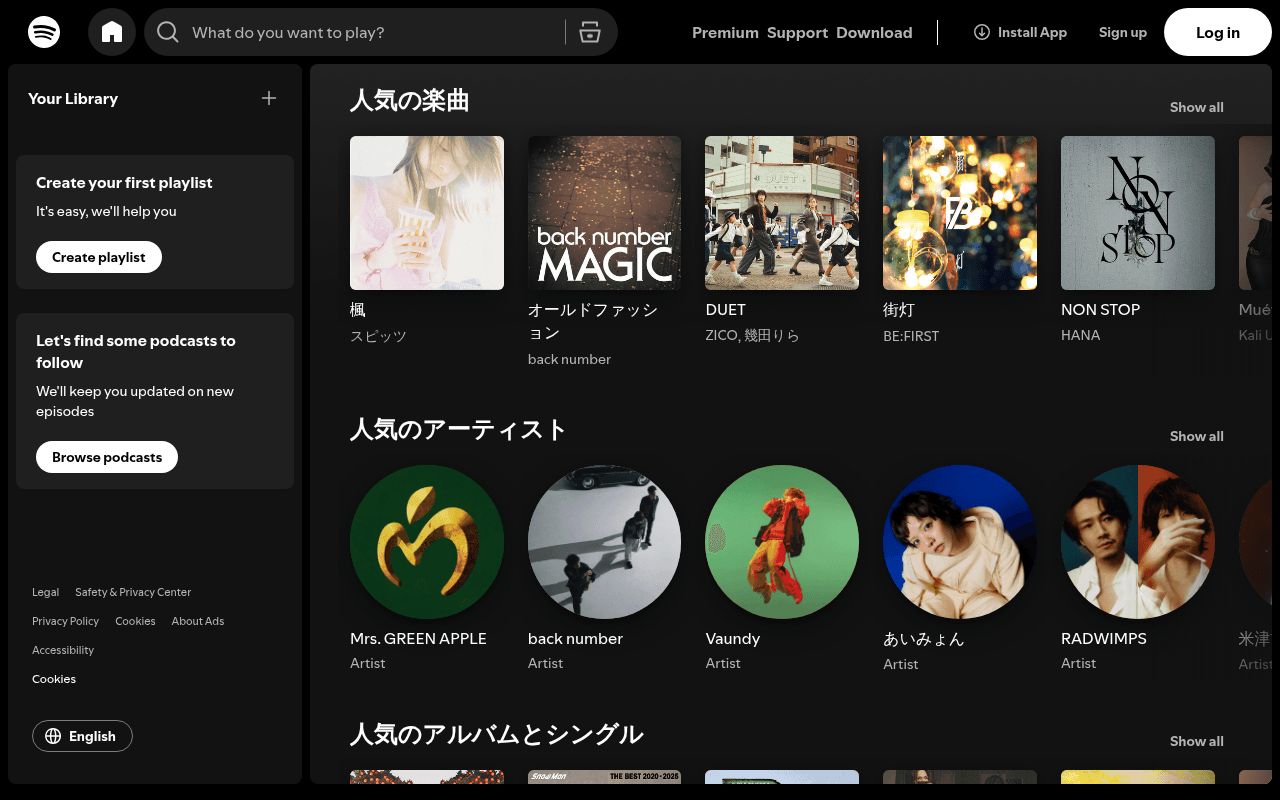Show all popular songs

click(1196, 106)
